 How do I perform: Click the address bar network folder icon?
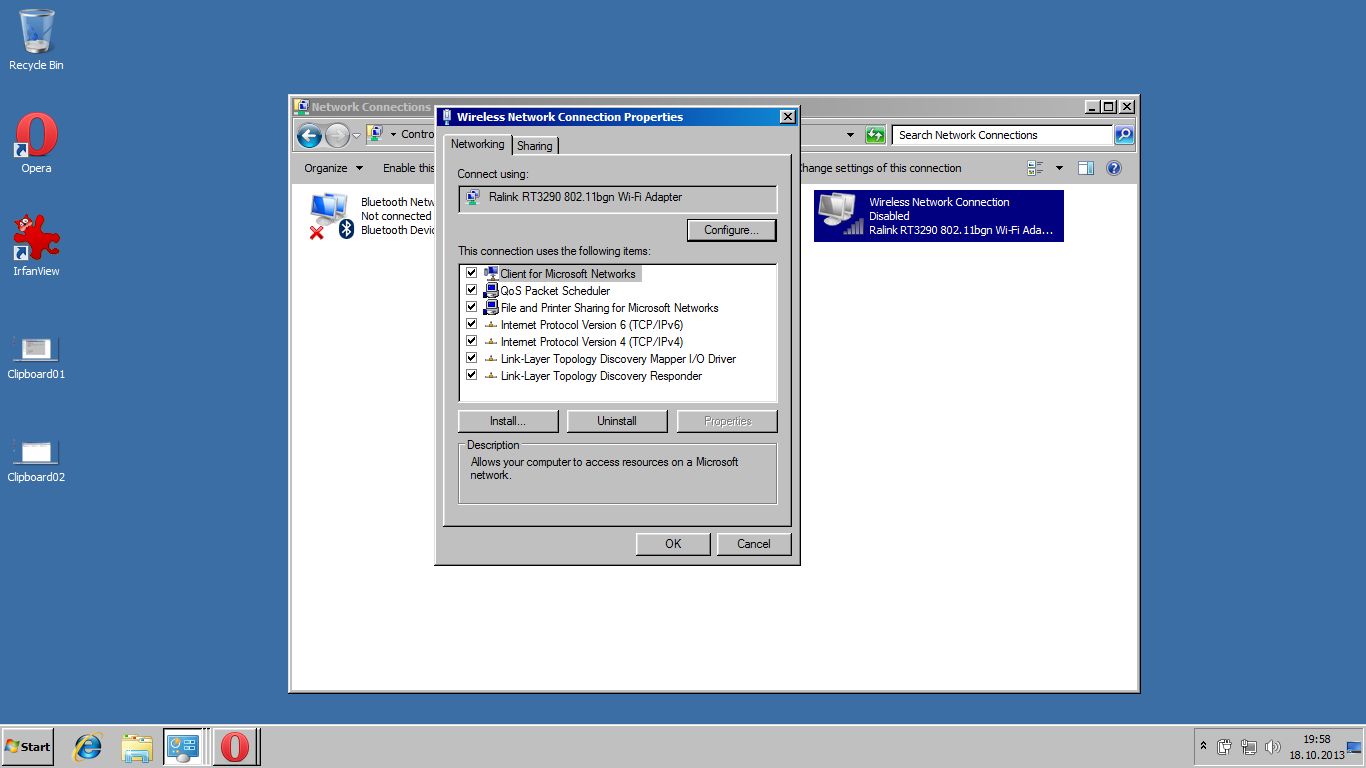point(376,134)
